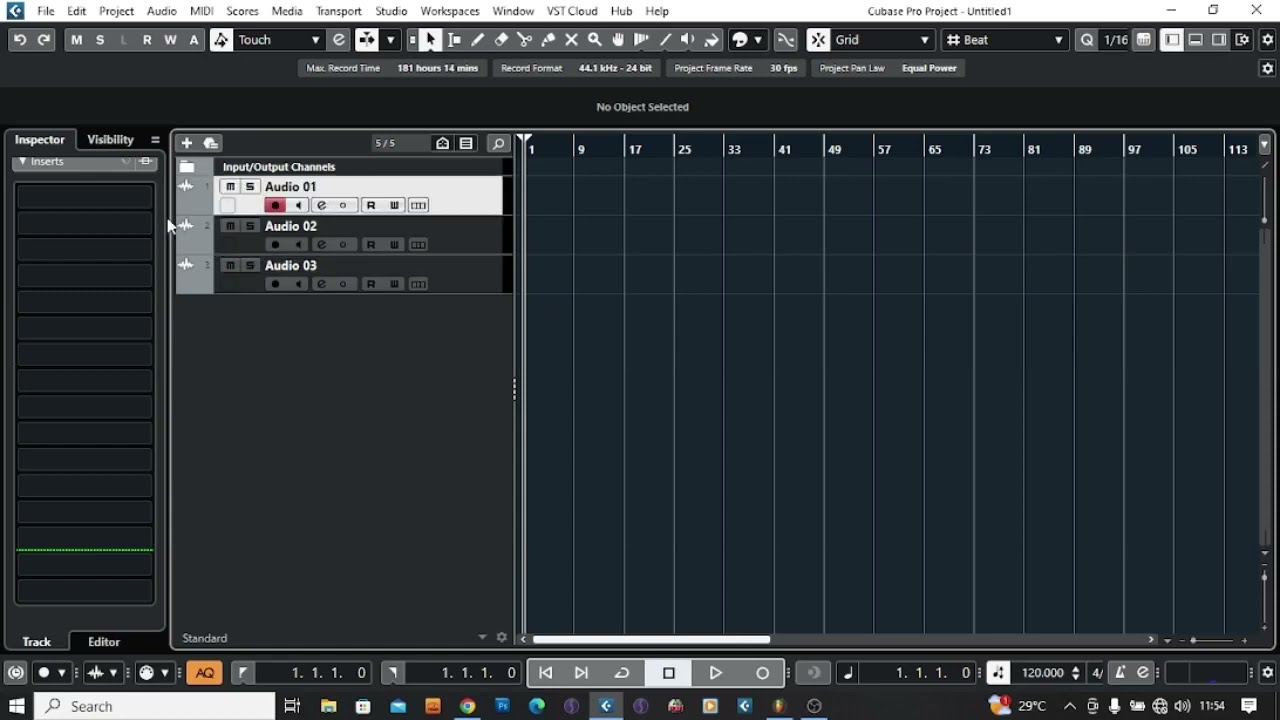Image resolution: width=1280 pixels, height=720 pixels.
Task: Open the VST Cloud menu
Action: (572, 11)
